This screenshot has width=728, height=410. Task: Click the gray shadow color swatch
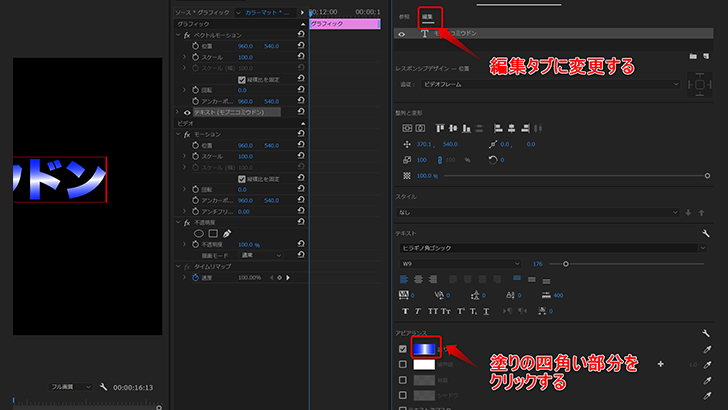(x=424, y=395)
